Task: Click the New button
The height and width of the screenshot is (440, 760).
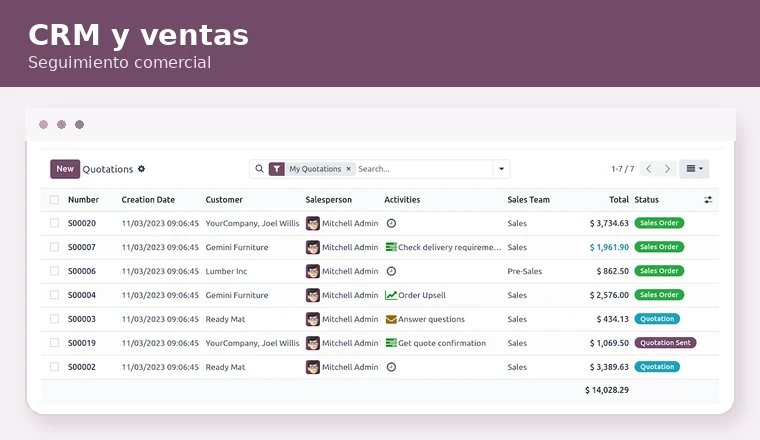Action: (x=65, y=169)
